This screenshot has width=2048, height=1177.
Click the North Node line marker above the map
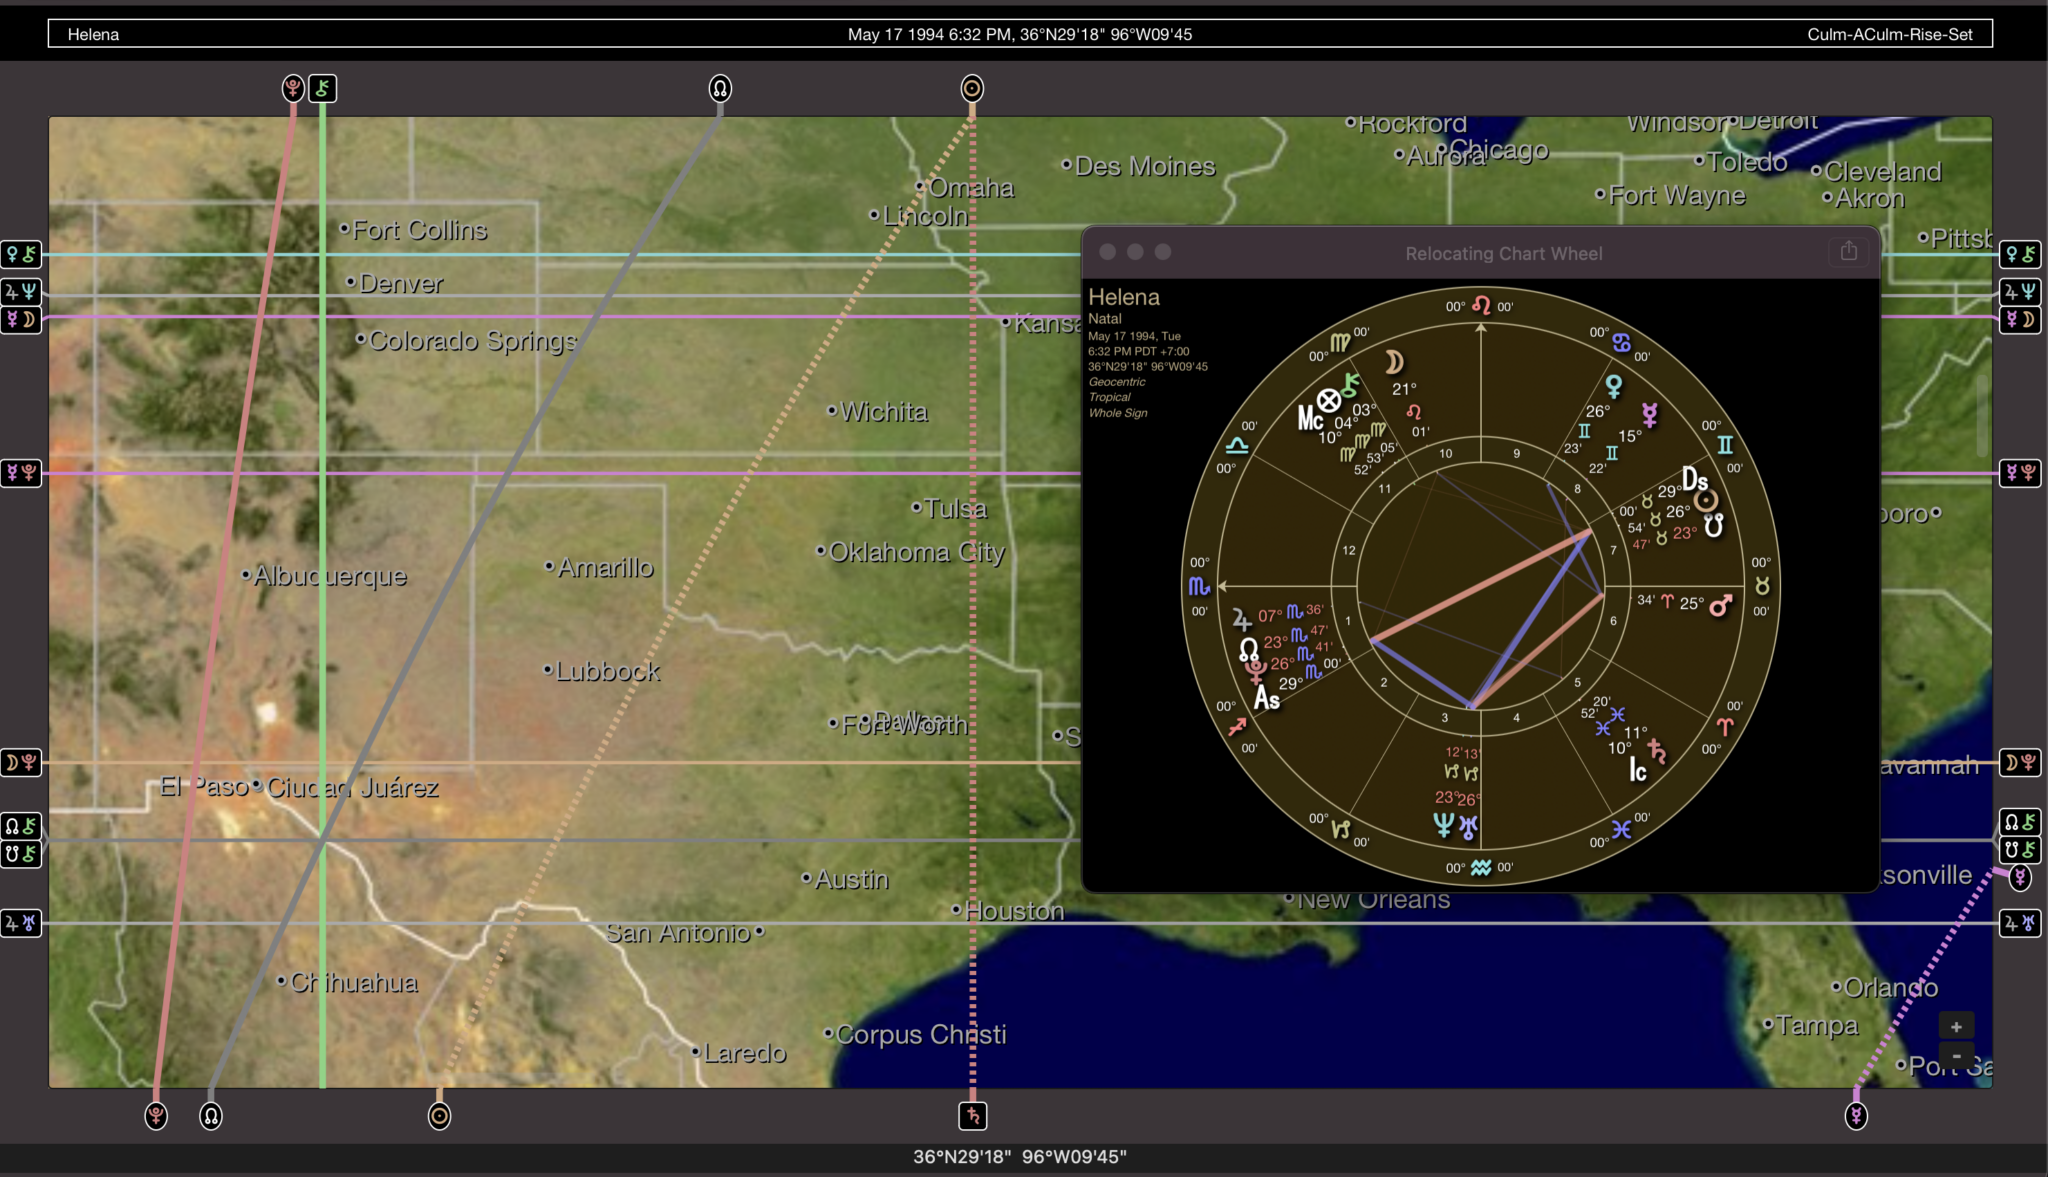(719, 88)
